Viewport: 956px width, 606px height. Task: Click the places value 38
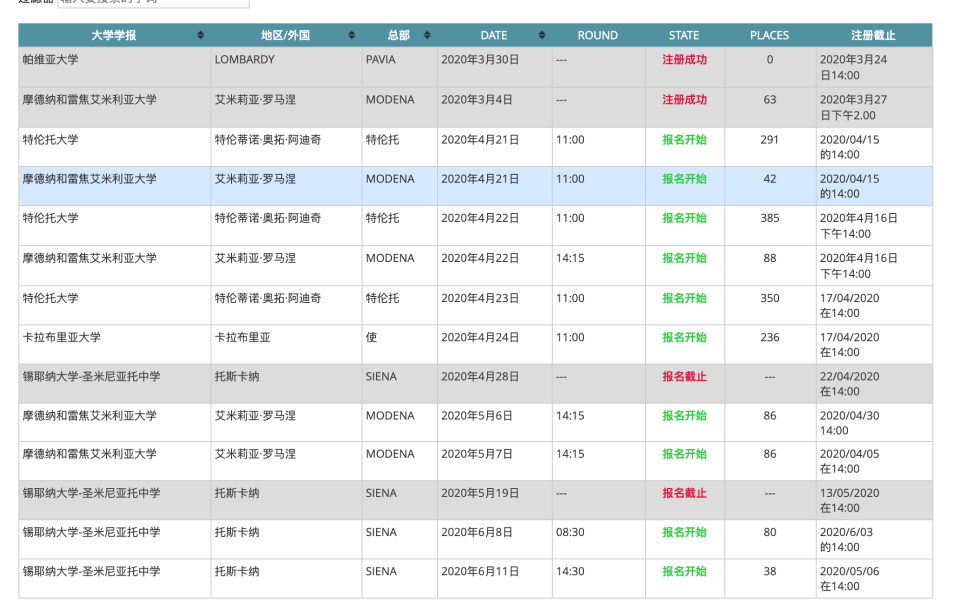[x=769, y=571]
